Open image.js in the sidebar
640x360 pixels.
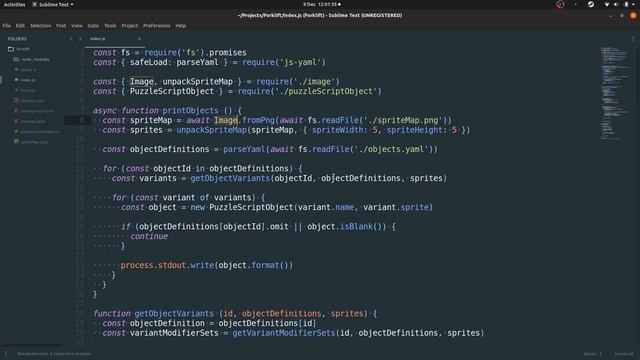(29, 70)
